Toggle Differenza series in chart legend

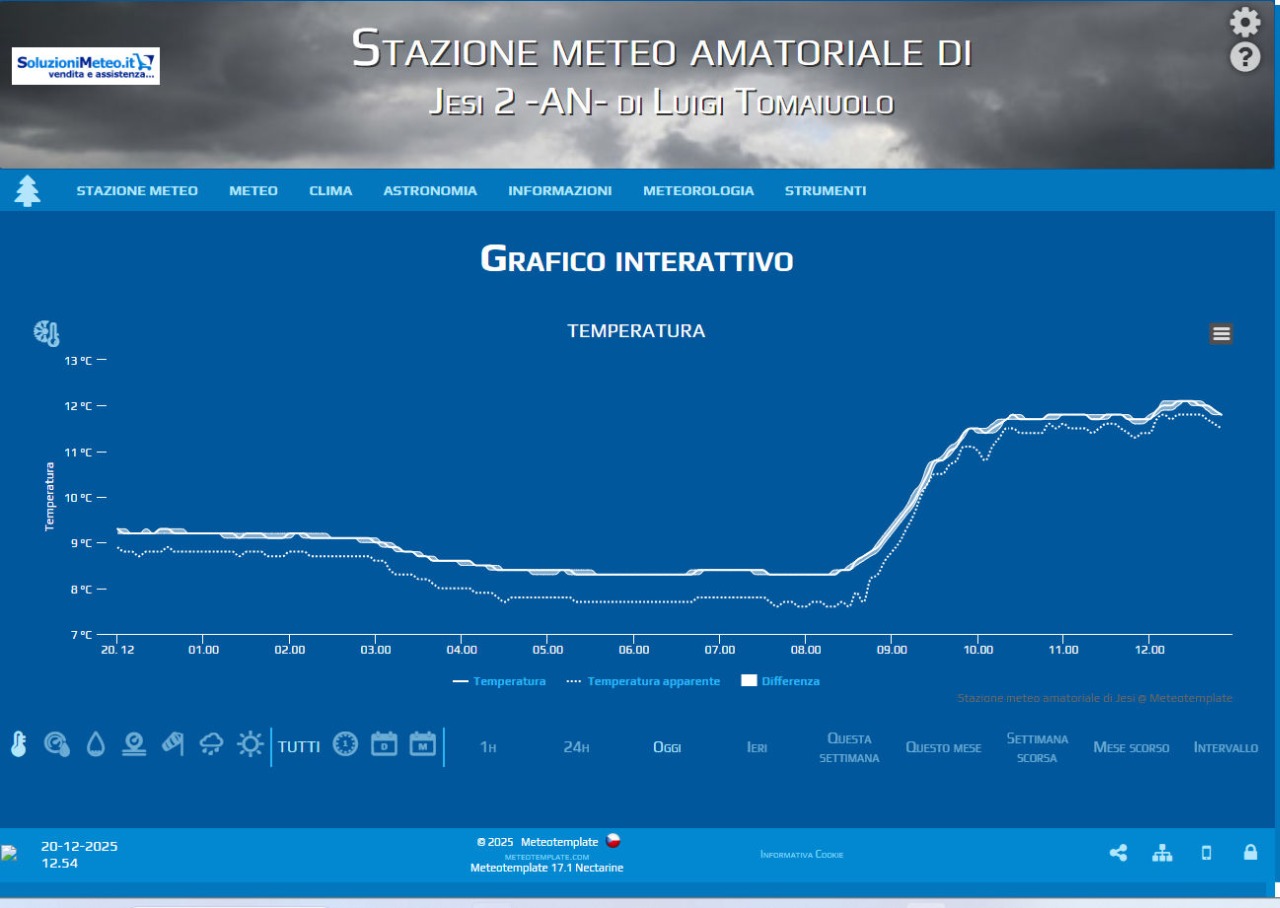coord(780,681)
